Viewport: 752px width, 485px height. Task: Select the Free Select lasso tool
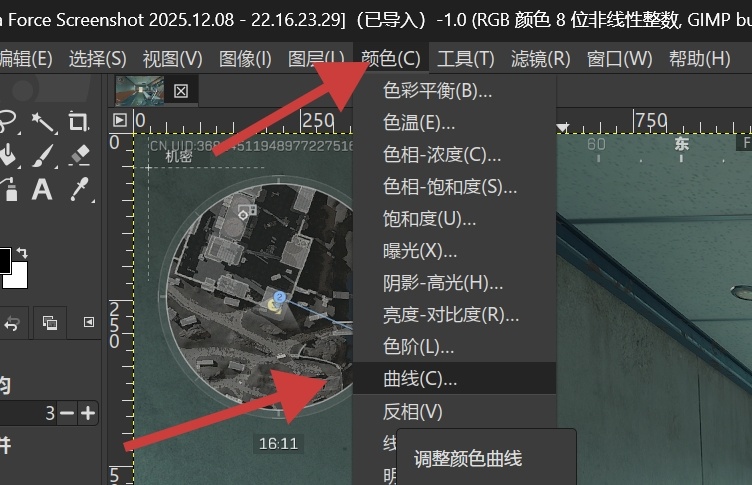(x=8, y=122)
